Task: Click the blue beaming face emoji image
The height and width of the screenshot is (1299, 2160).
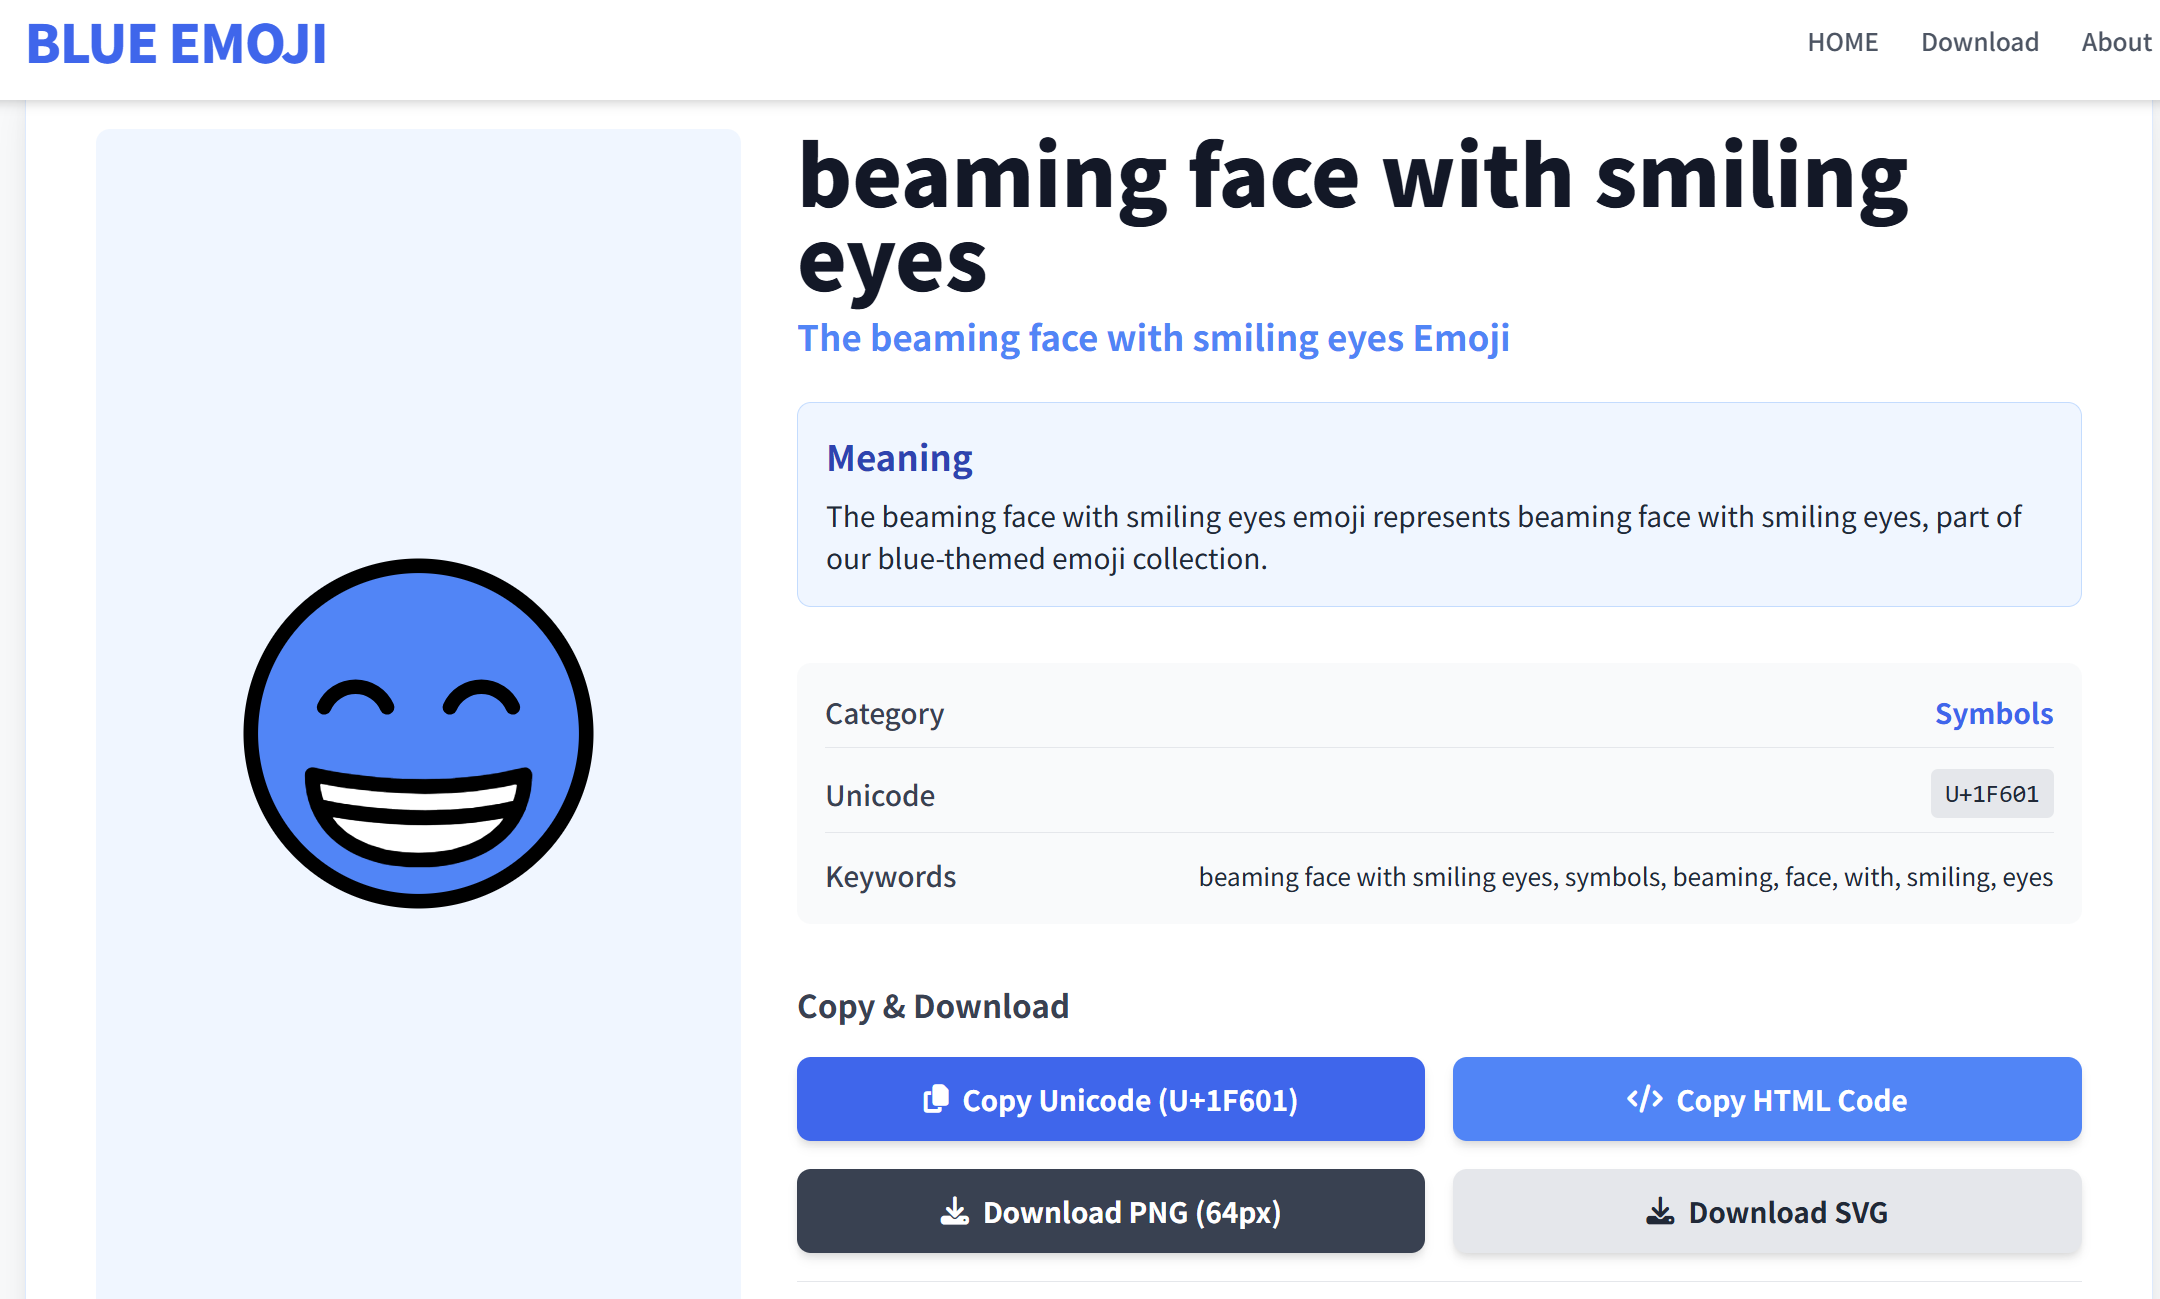Action: 418,733
